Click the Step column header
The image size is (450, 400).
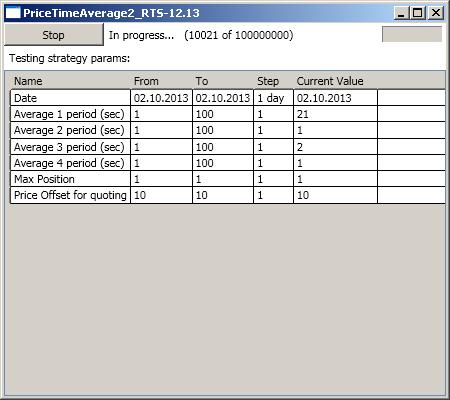268,81
